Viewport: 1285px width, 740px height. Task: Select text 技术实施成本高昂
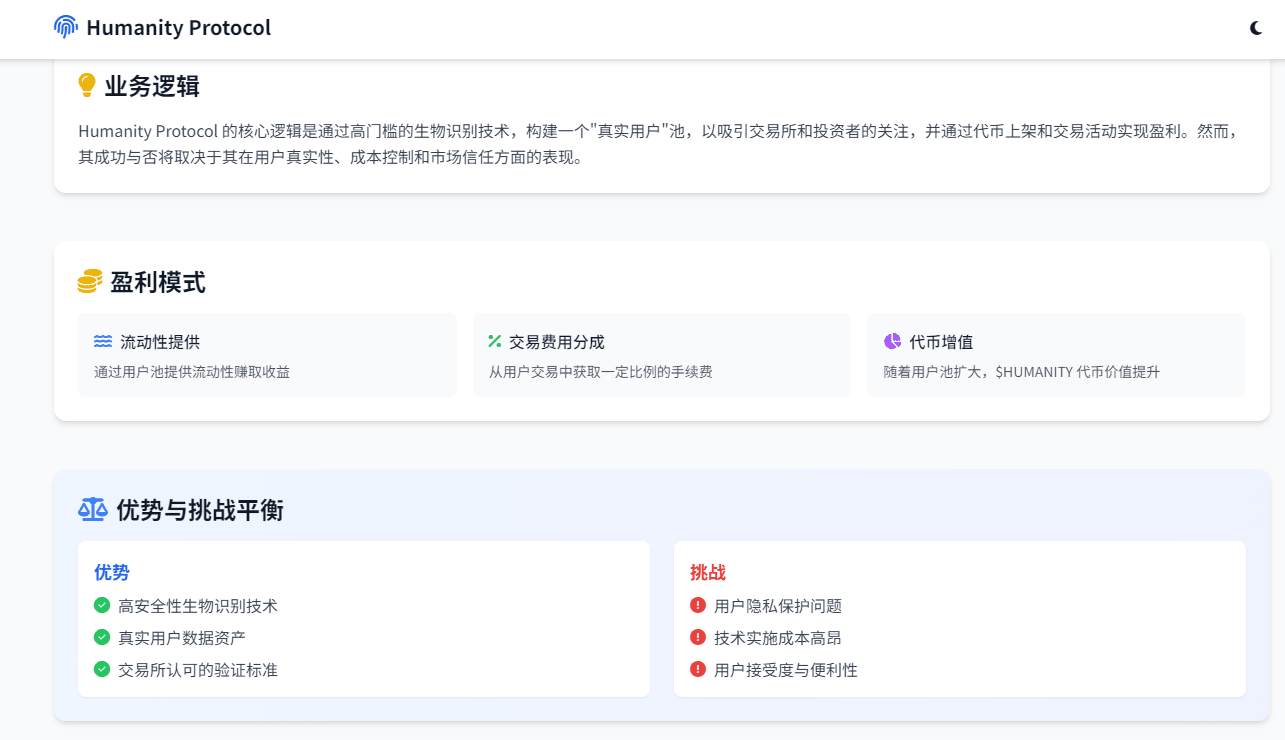pos(778,638)
